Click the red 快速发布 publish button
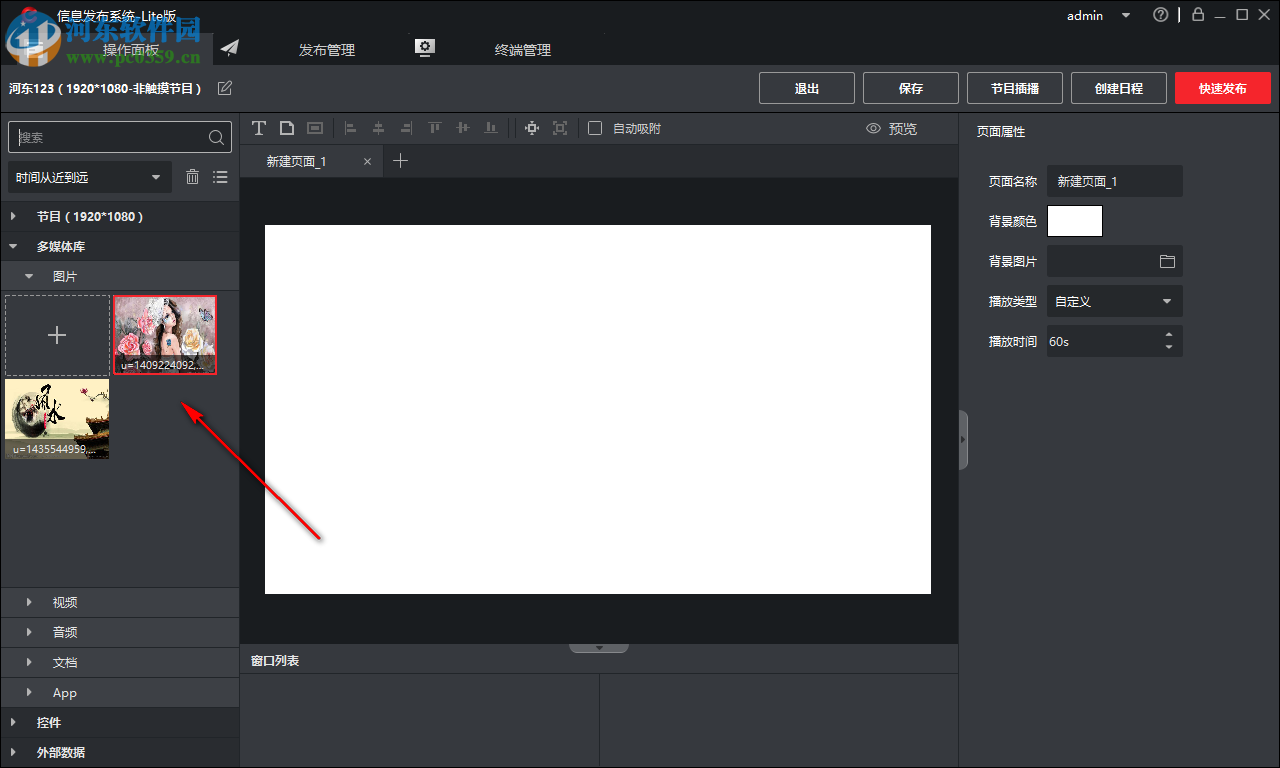The width and height of the screenshot is (1280, 768). pos(1222,88)
